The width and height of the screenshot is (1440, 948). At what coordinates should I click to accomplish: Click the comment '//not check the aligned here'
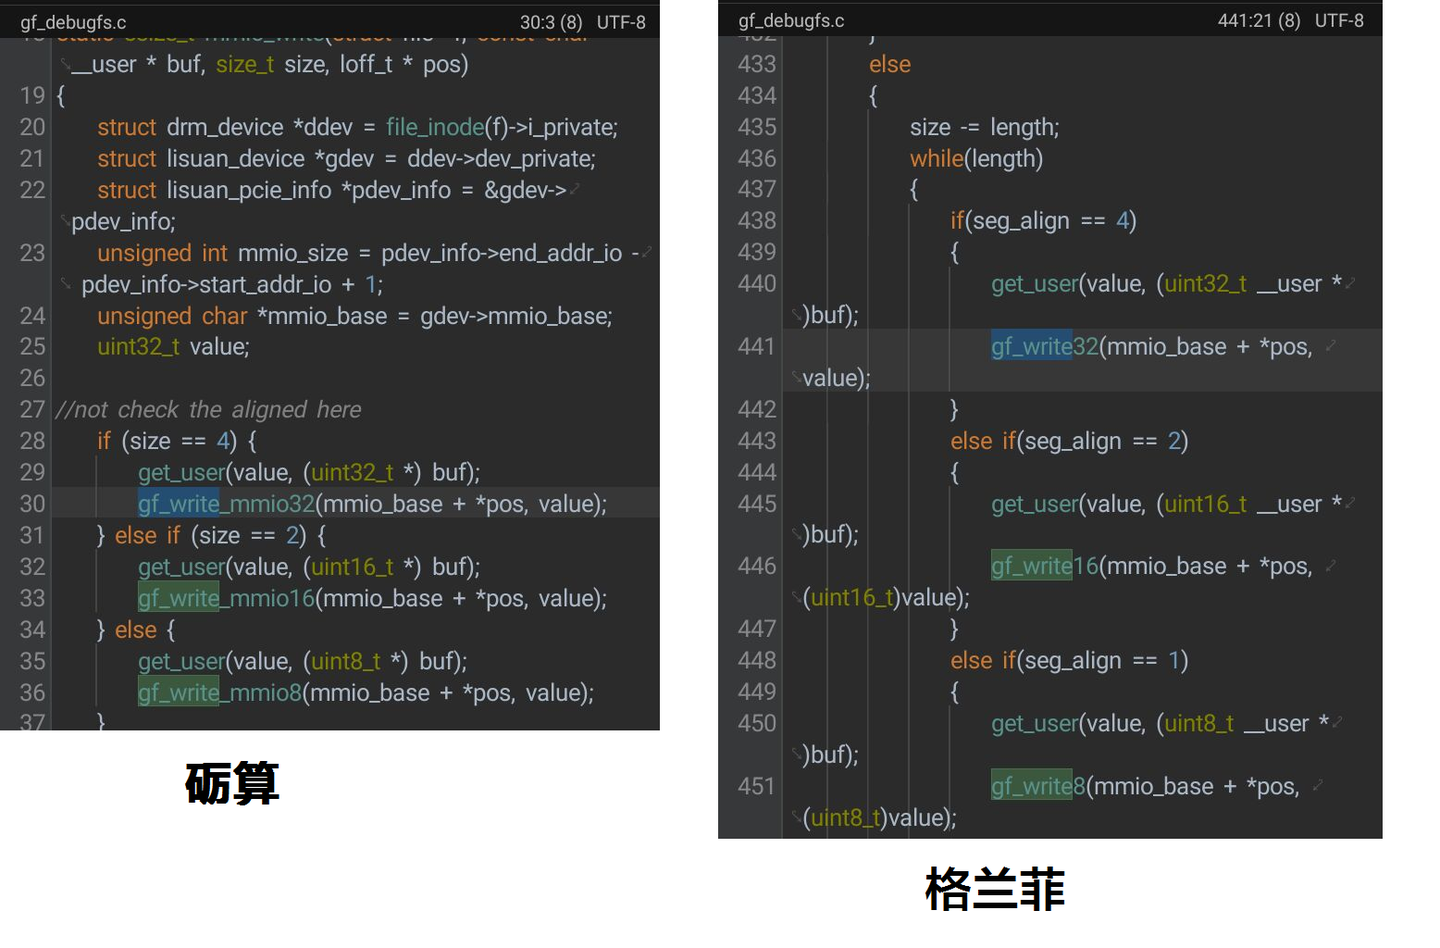[x=209, y=410]
